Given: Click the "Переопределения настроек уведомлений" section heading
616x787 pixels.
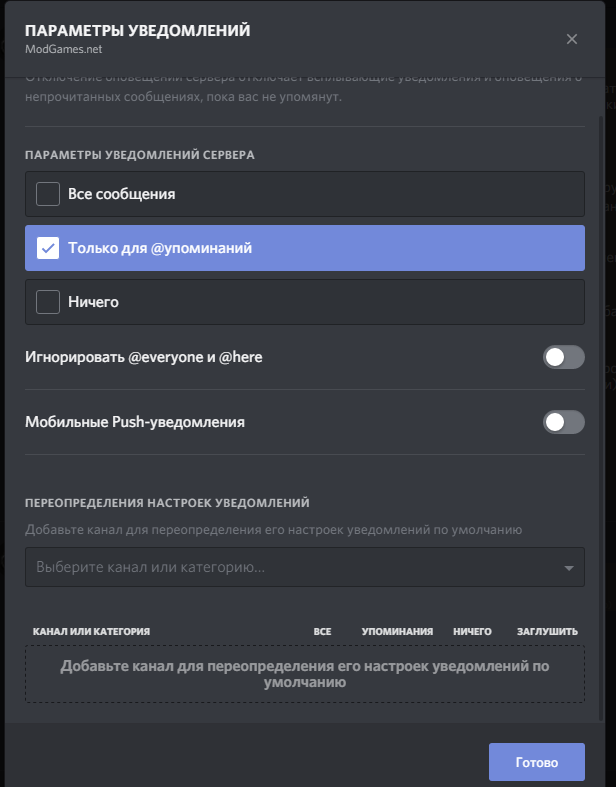Looking at the screenshot, I should (x=167, y=503).
